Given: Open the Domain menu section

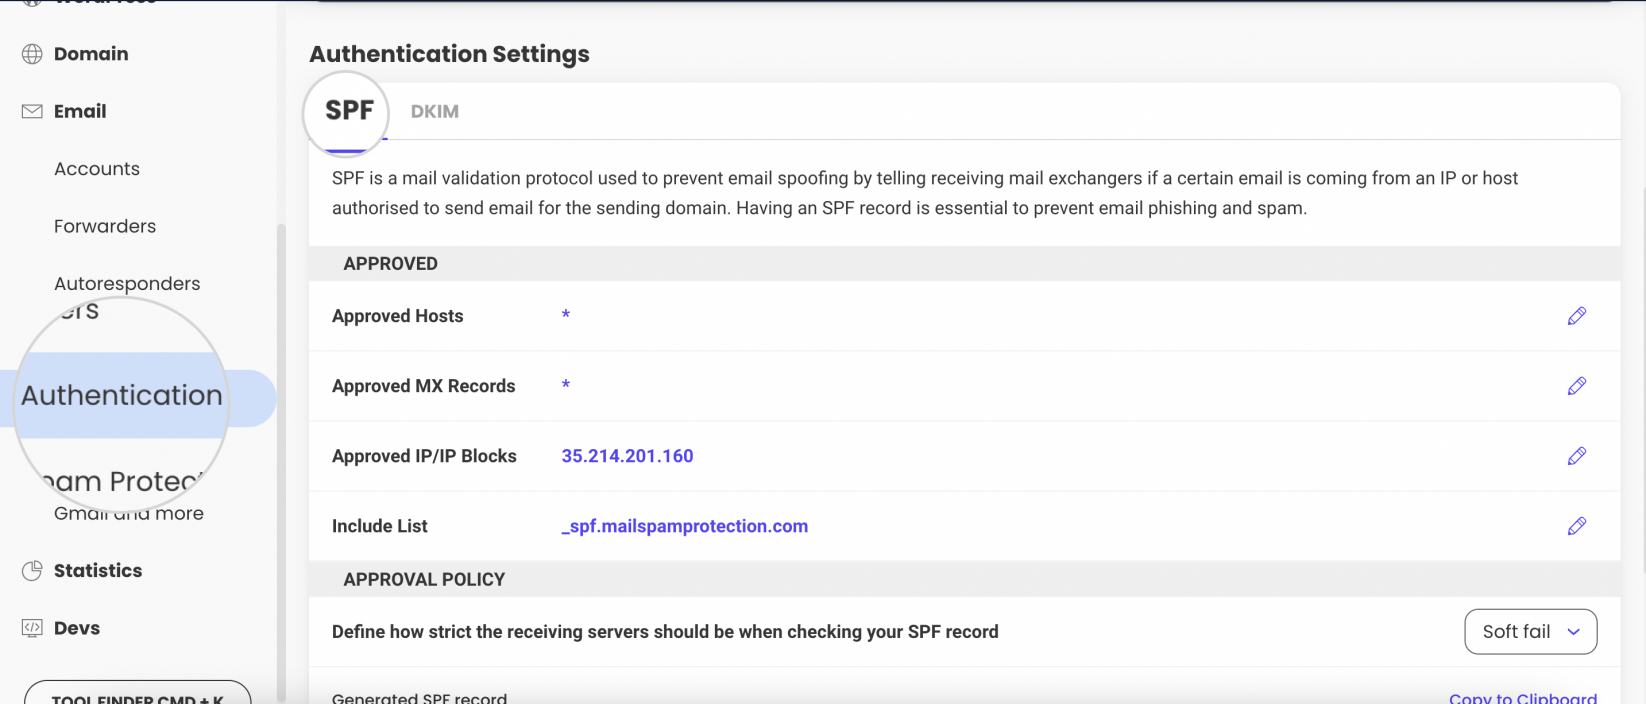Looking at the screenshot, I should pyautogui.click(x=91, y=54).
